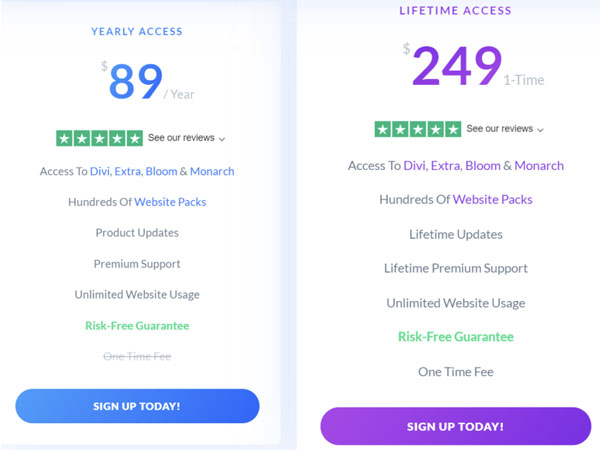The height and width of the screenshot is (450, 600).
Task: Click the purple Sign Up Today button
Action: tap(455, 426)
